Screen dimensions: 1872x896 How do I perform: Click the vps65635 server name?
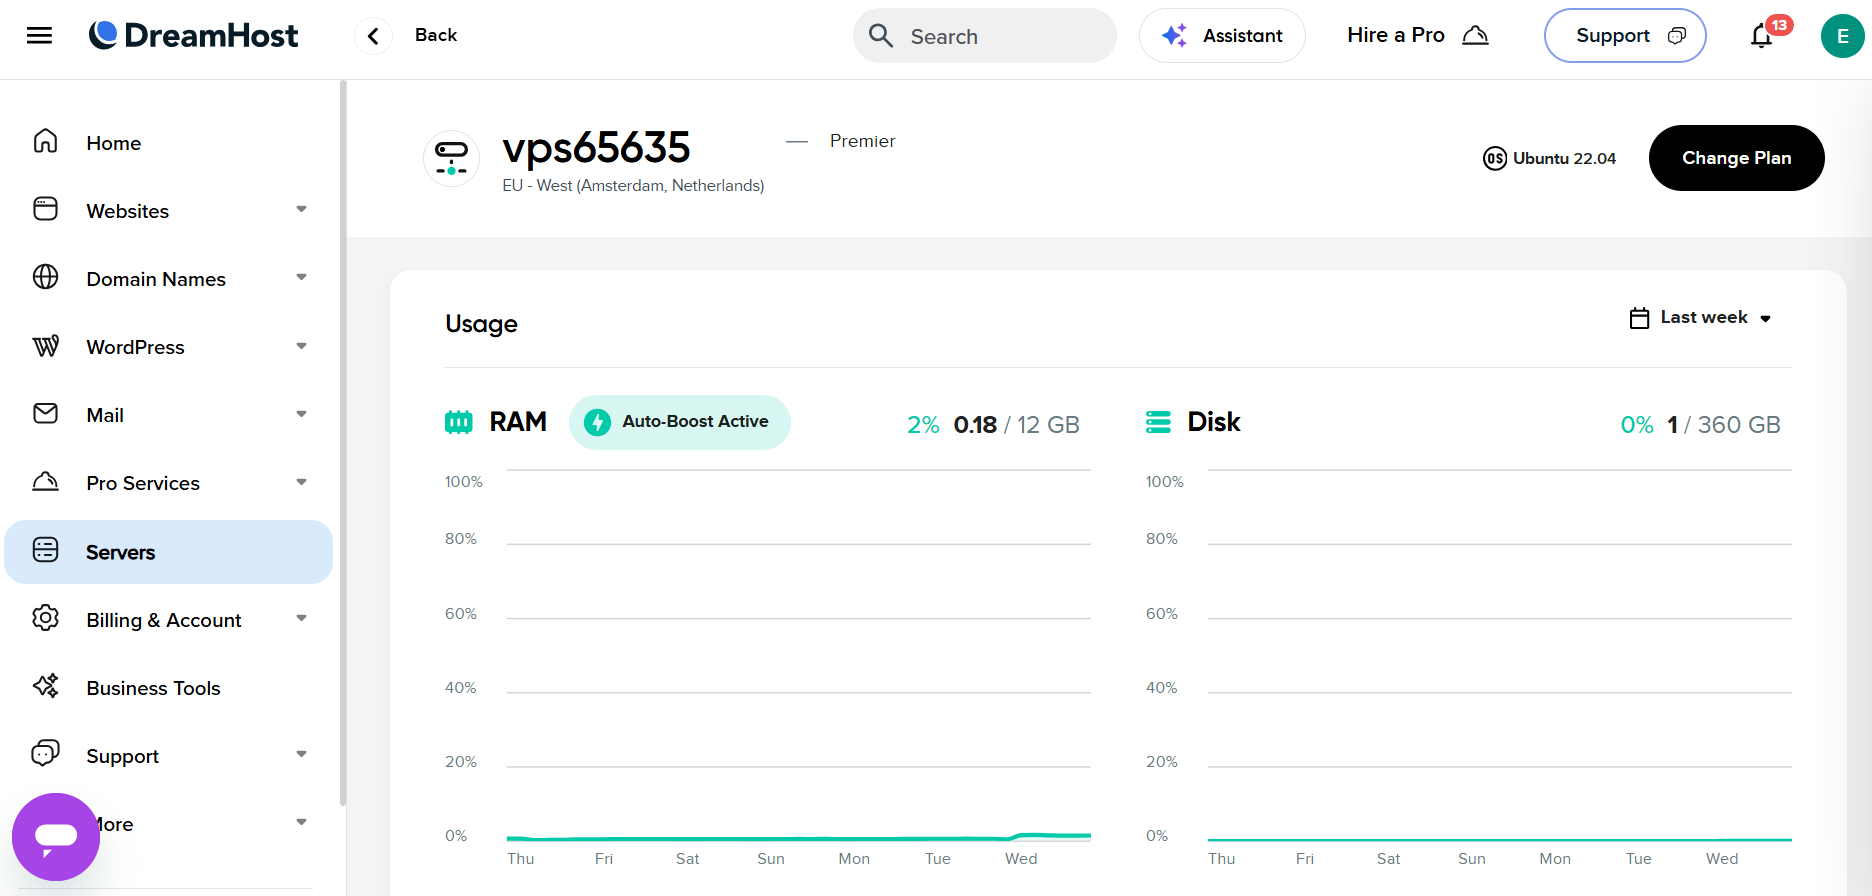[x=596, y=148]
